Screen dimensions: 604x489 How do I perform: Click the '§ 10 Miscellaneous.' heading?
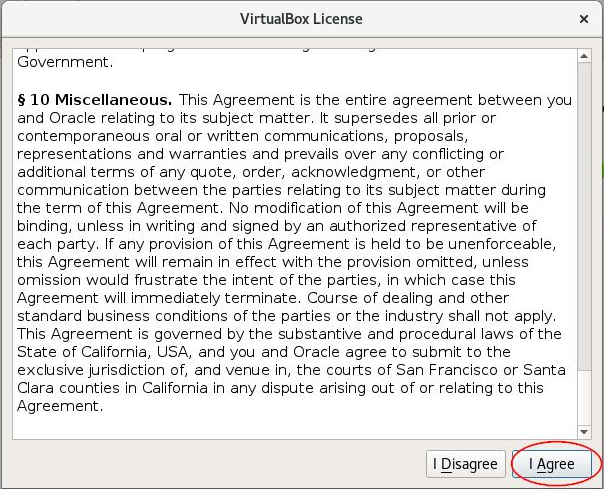click(x=96, y=100)
